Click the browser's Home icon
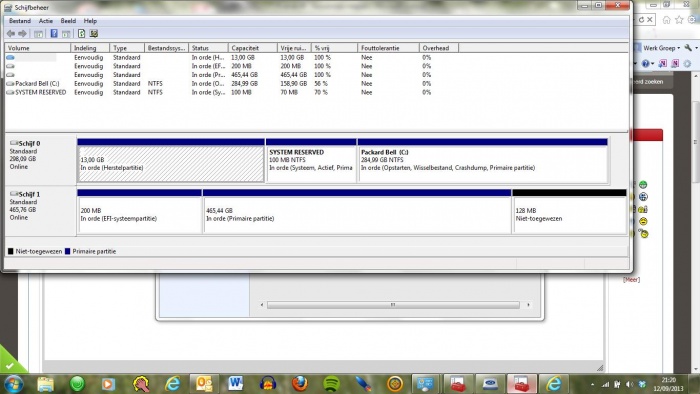The height and width of the screenshot is (394, 700). tap(667, 20)
